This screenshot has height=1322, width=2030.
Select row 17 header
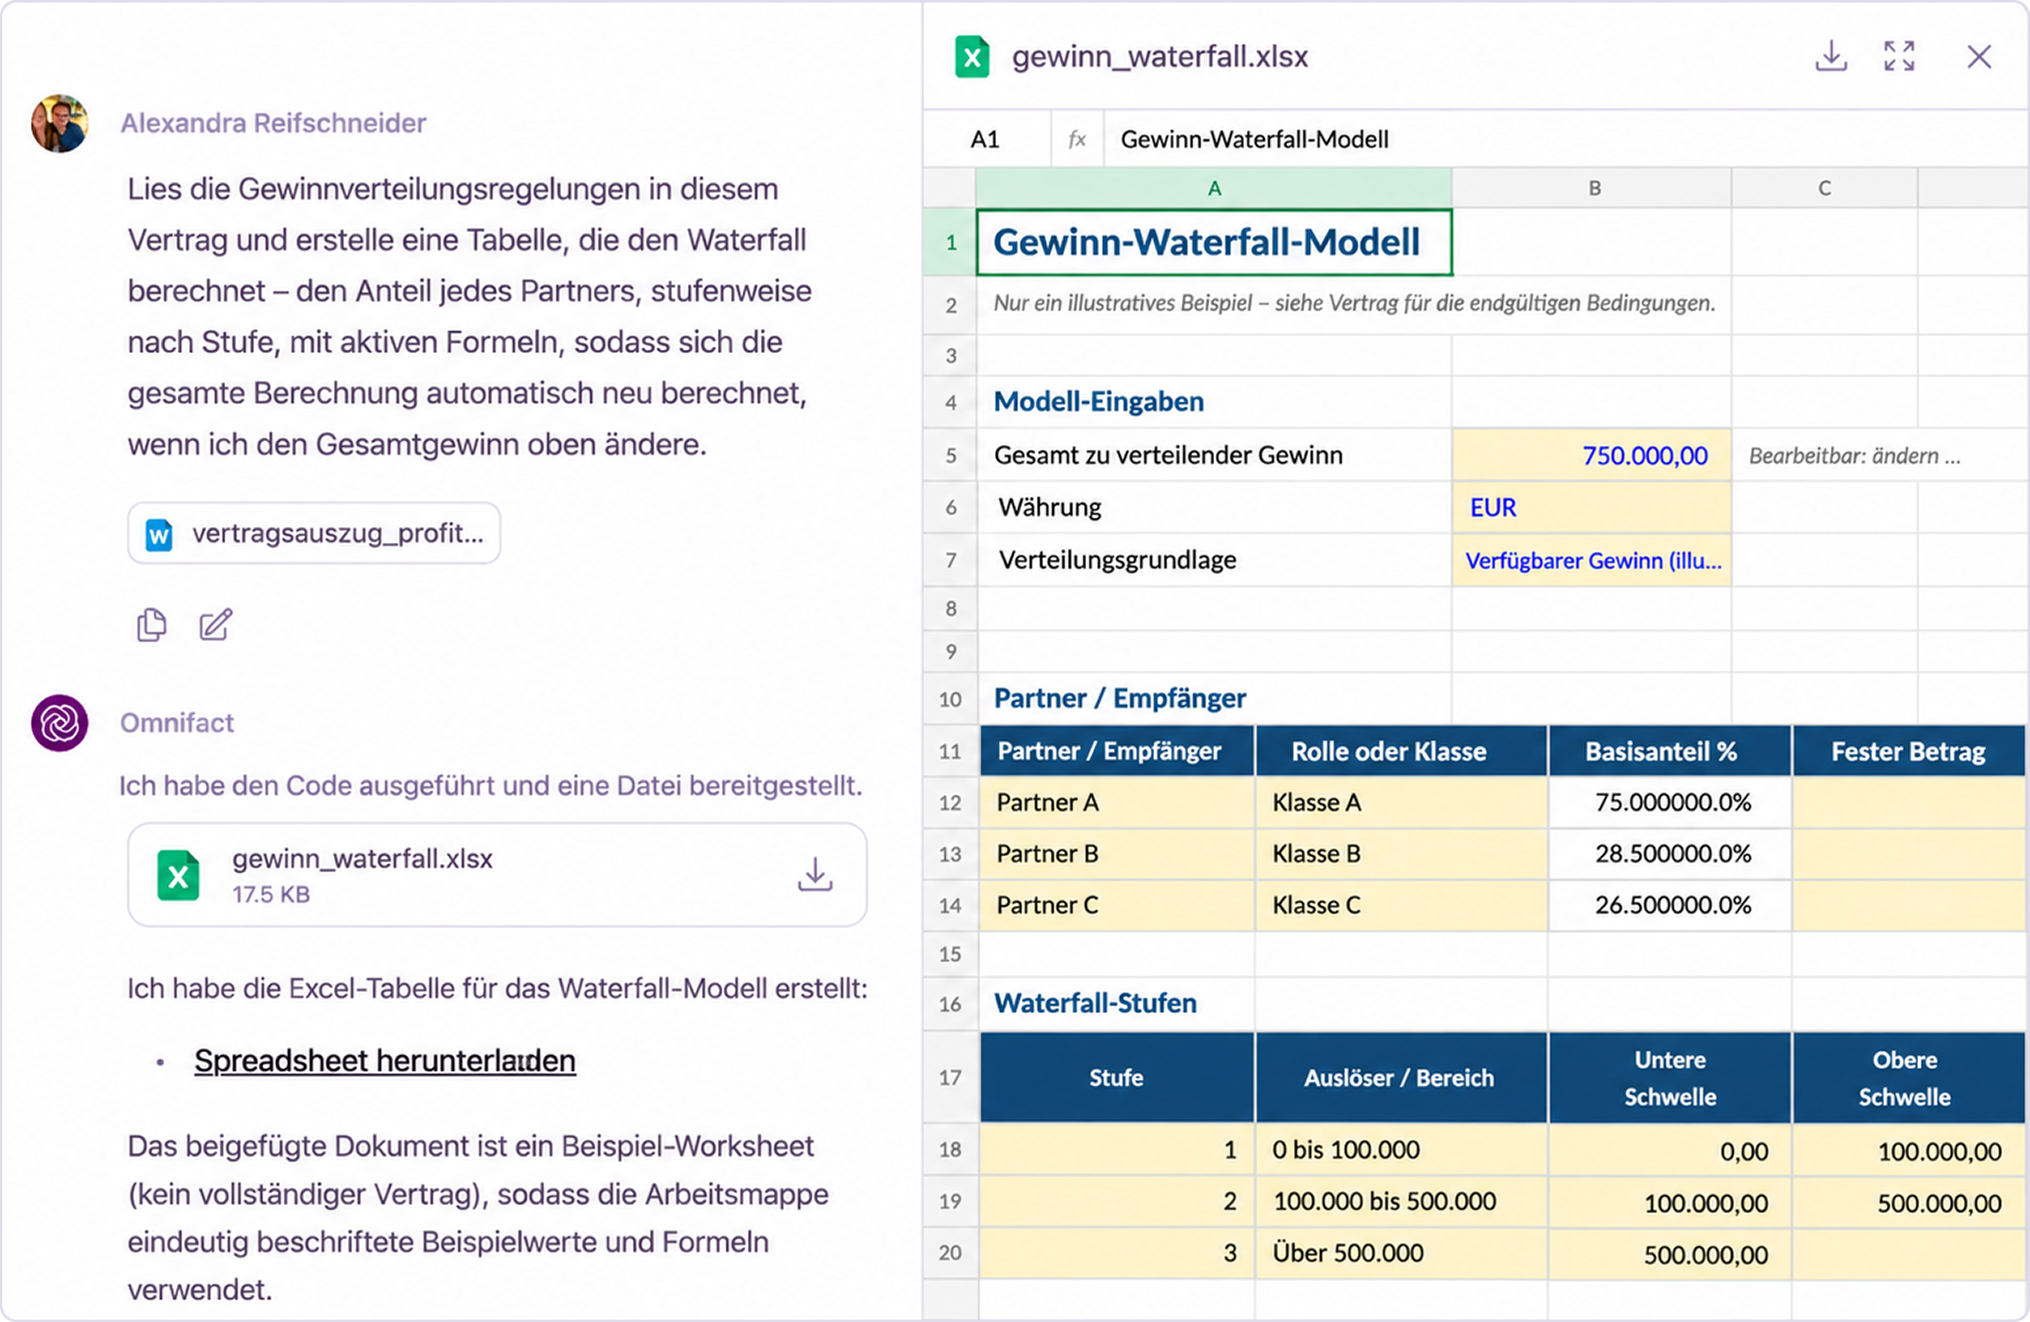pos(950,1078)
